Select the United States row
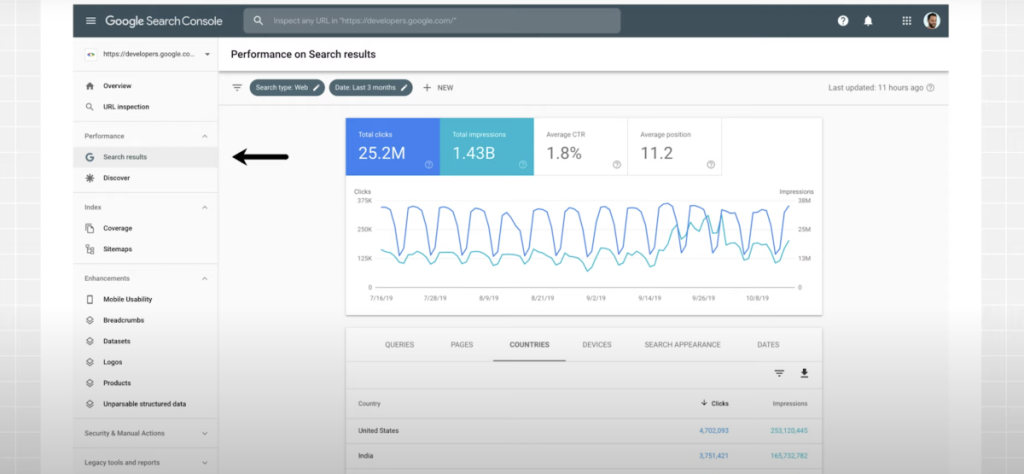The height and width of the screenshot is (474, 1024). 584,431
